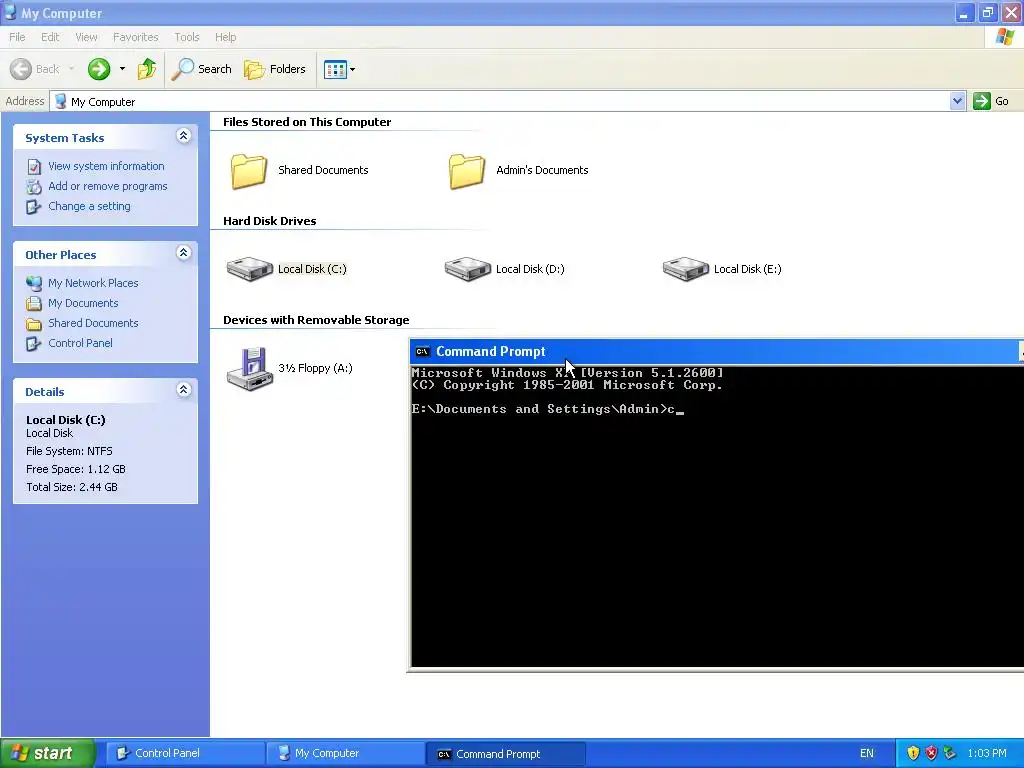This screenshot has width=1024, height=768.
Task: Collapse the Other Places panel
Action: click(184, 253)
